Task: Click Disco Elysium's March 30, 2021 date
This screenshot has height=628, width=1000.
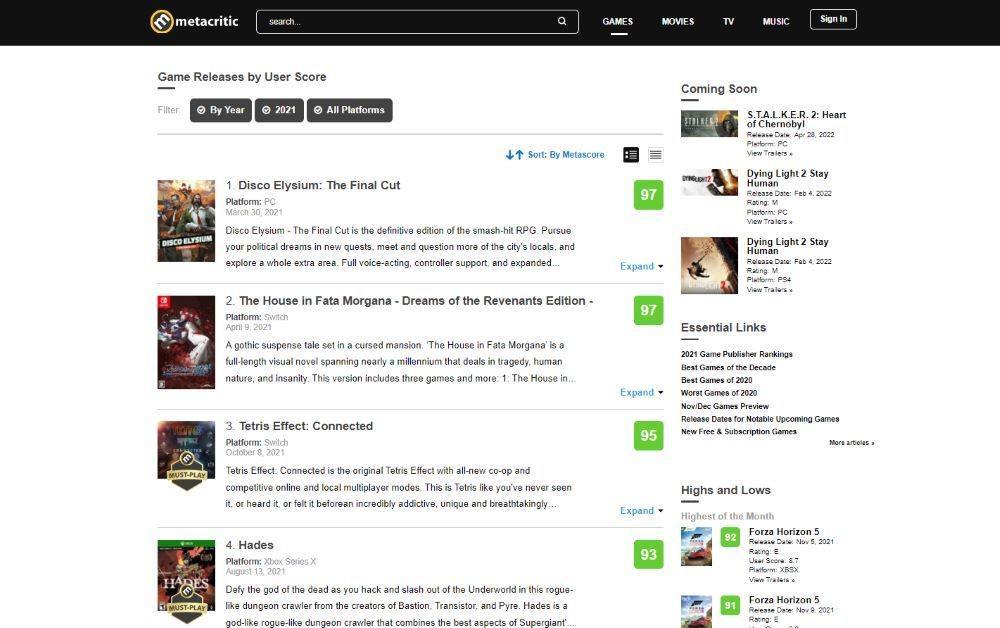Action: (254, 212)
